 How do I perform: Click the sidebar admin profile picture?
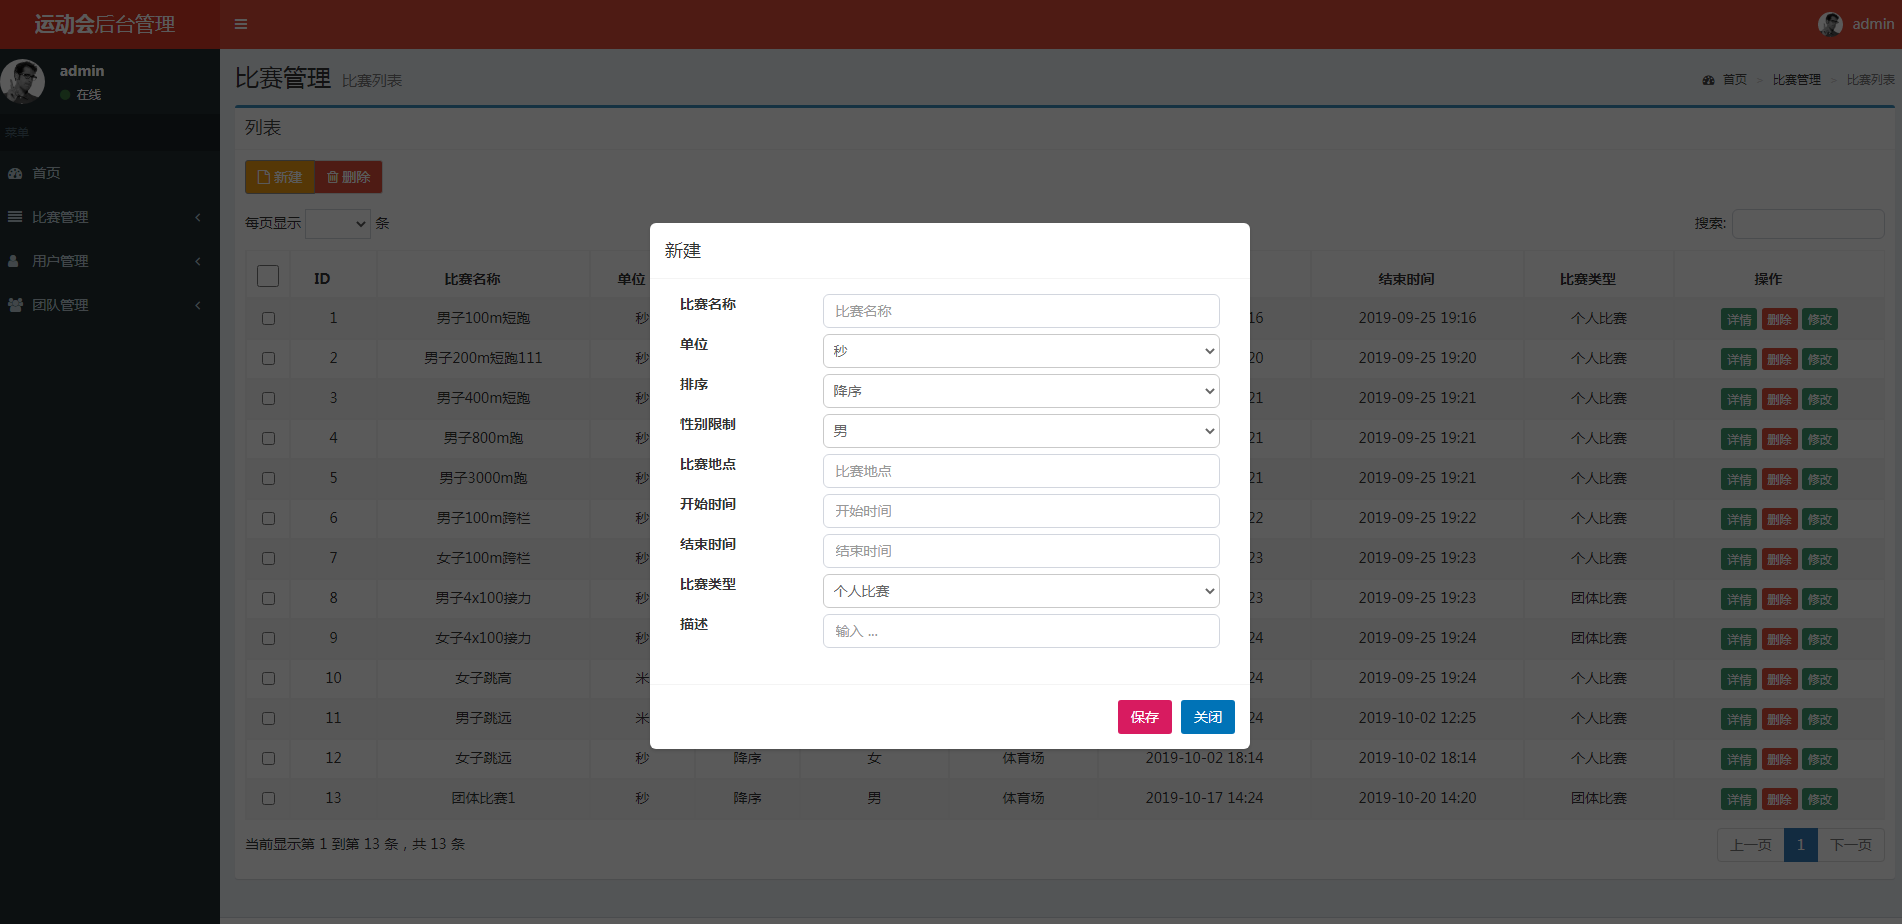(x=23, y=81)
